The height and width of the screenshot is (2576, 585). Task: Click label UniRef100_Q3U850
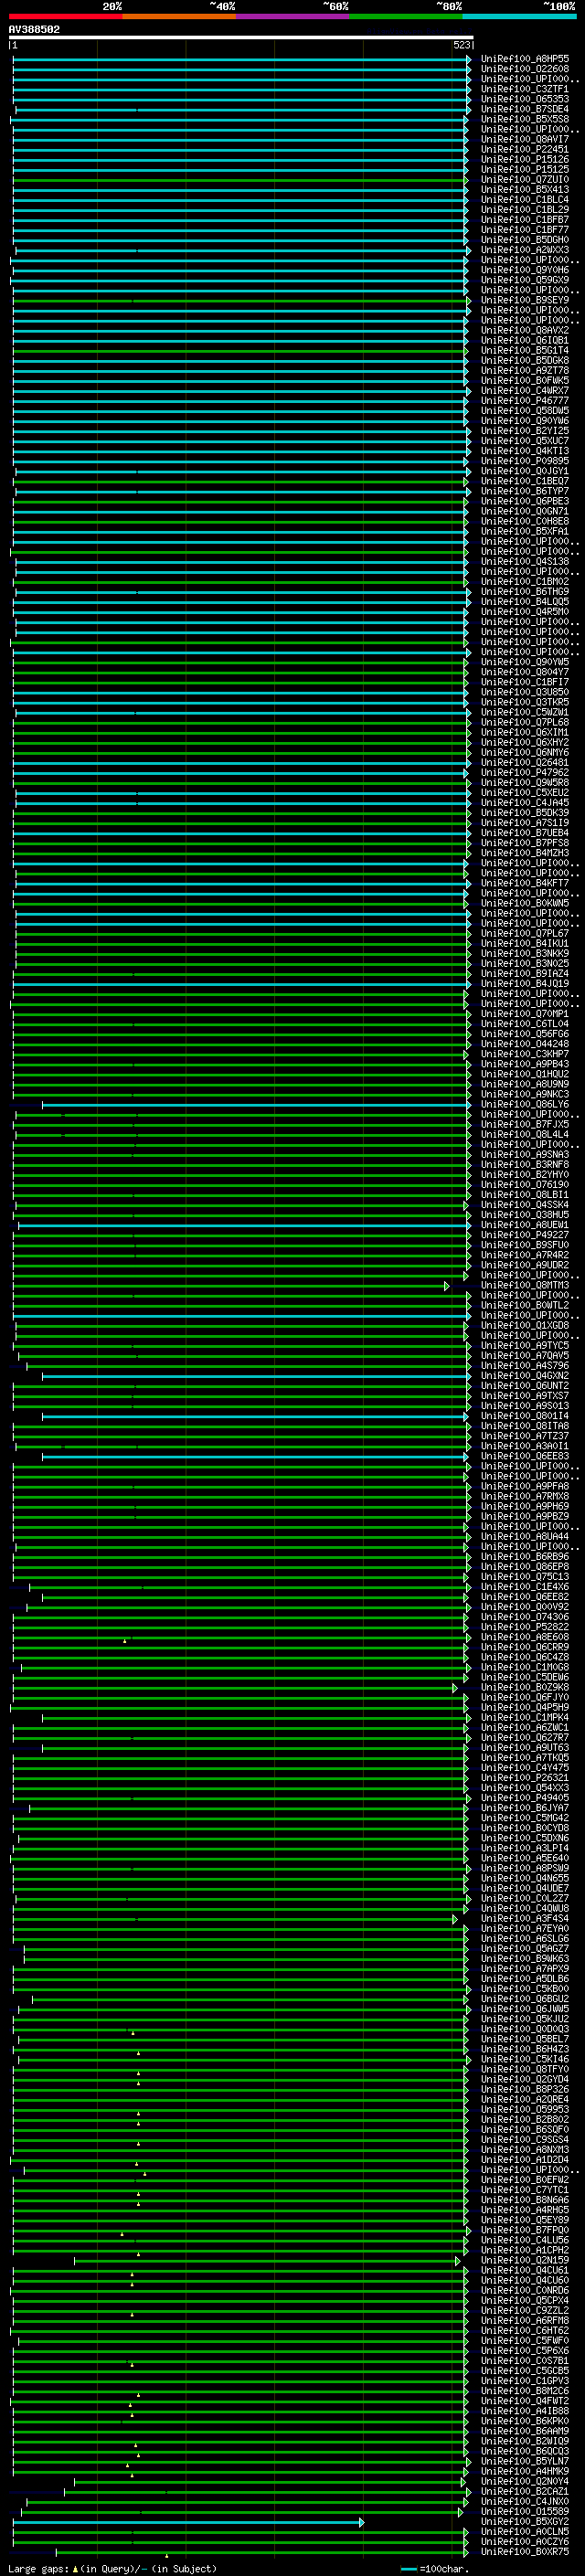click(525, 692)
